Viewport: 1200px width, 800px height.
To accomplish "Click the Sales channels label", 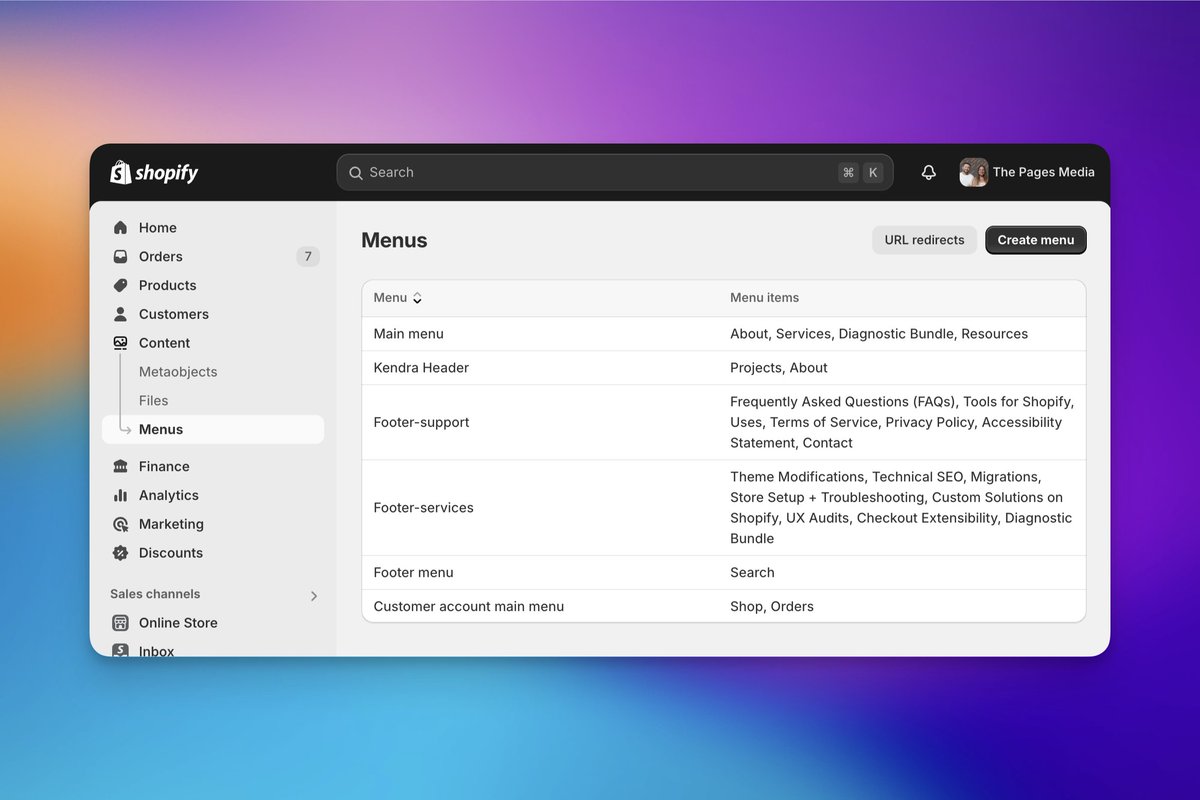I will pyautogui.click(x=155, y=594).
